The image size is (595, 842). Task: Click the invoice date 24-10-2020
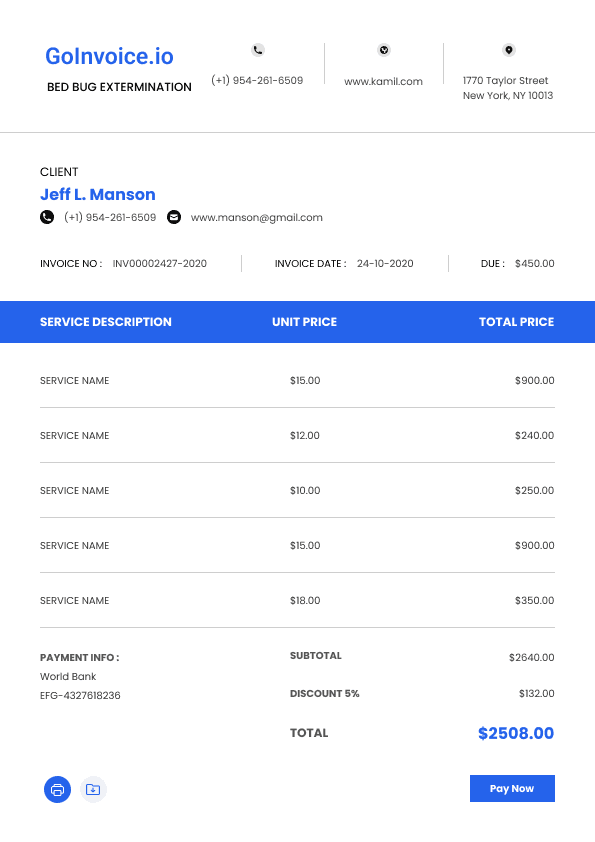click(385, 264)
